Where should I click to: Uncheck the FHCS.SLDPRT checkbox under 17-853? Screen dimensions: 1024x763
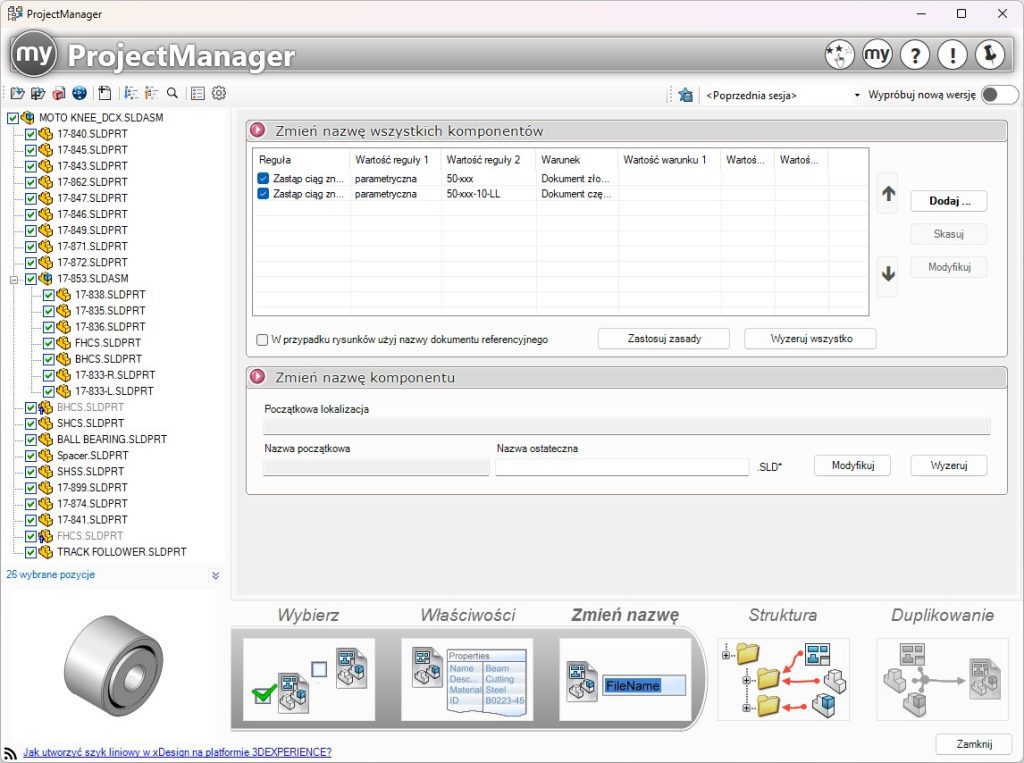click(49, 343)
